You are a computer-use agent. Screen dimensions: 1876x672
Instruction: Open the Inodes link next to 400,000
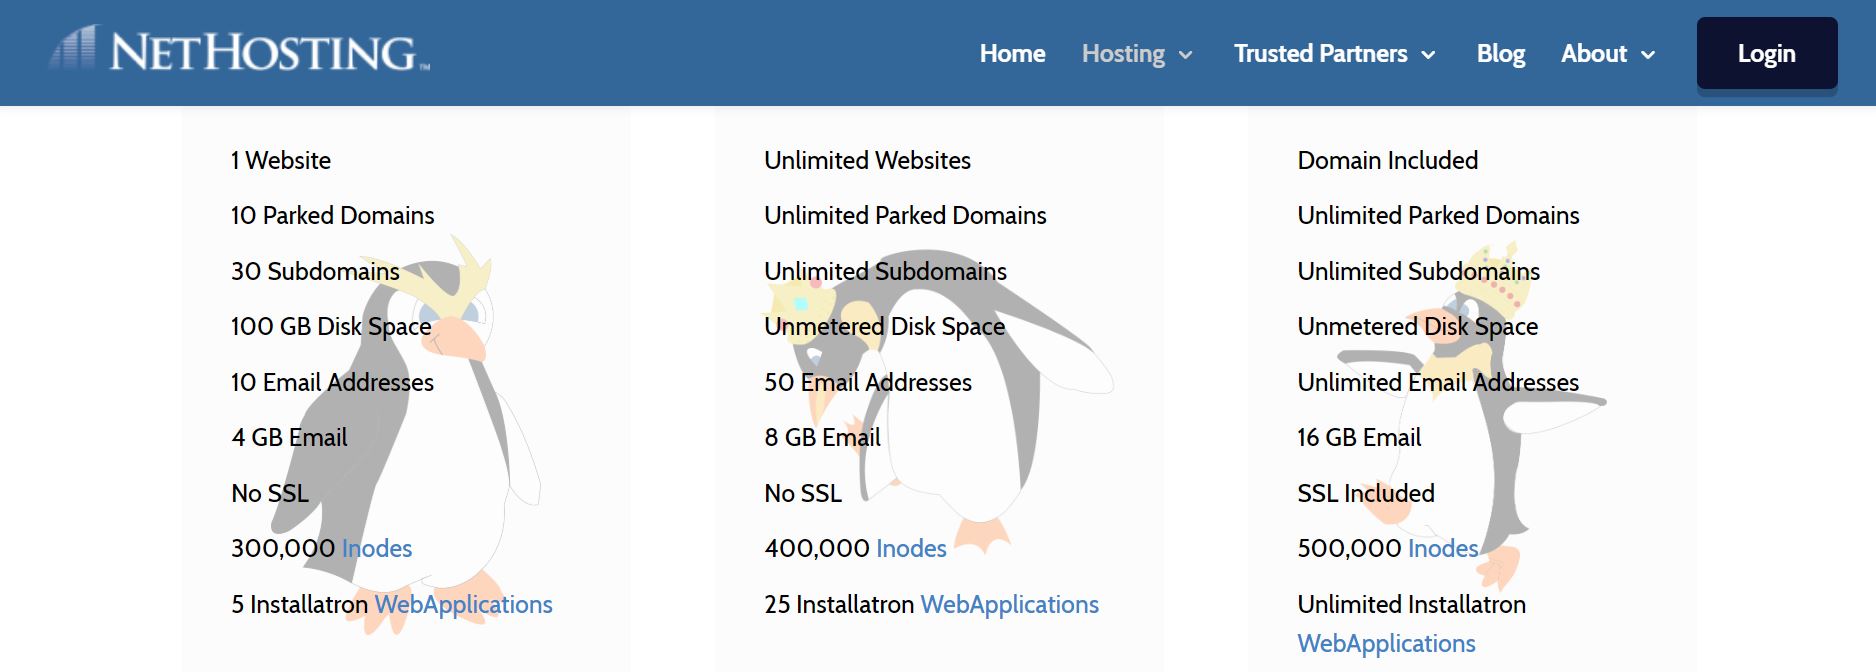click(x=911, y=548)
